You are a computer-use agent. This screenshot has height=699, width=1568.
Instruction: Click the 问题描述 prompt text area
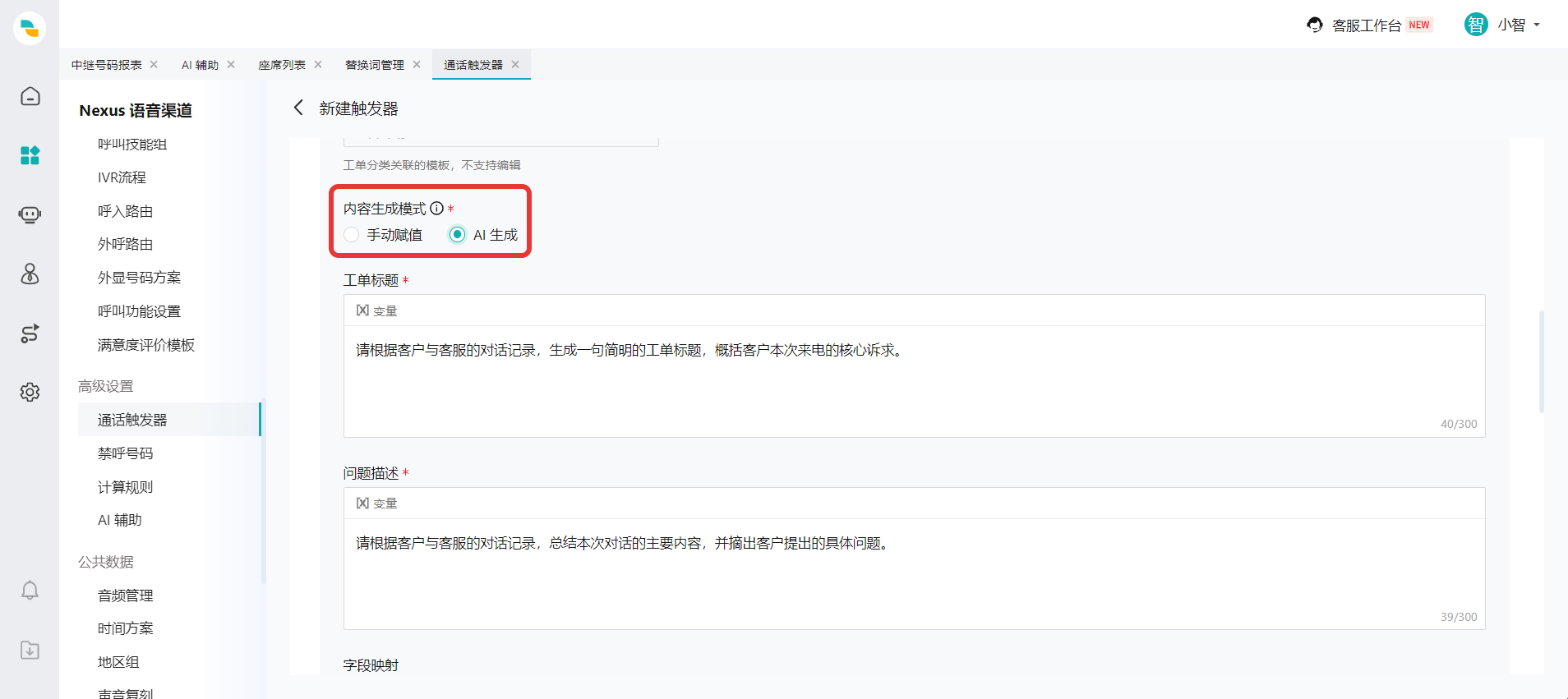(914, 574)
